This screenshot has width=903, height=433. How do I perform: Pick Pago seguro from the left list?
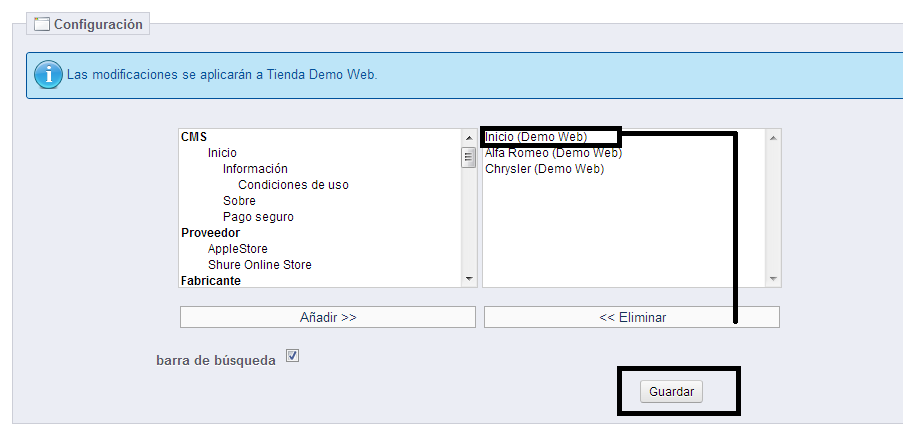(x=258, y=217)
